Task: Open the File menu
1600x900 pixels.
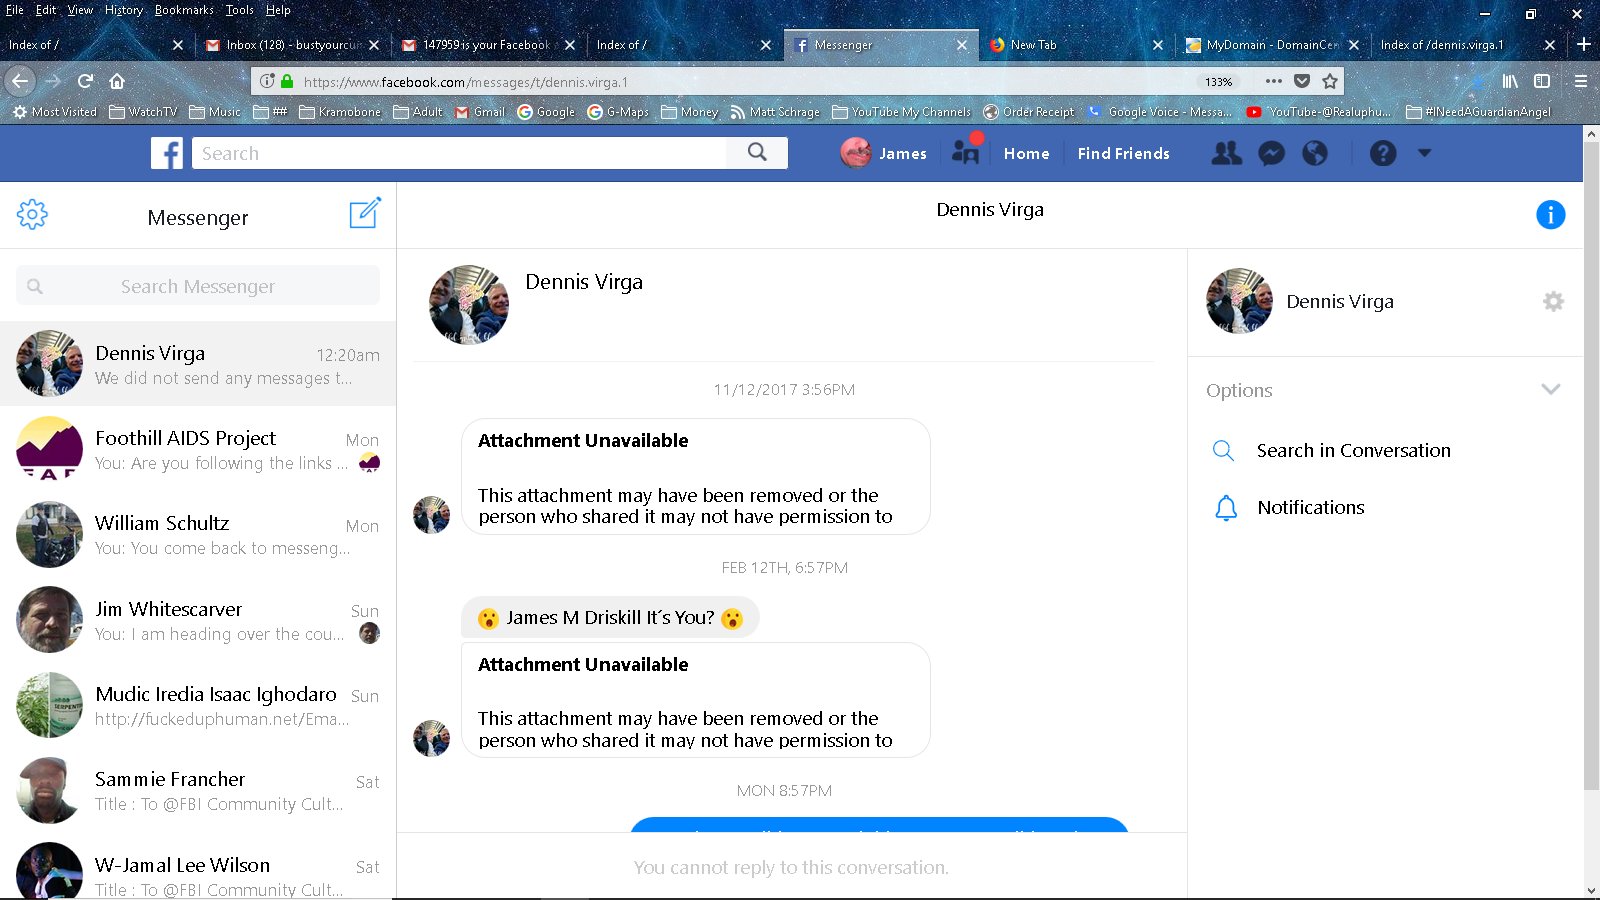Action: tap(15, 10)
